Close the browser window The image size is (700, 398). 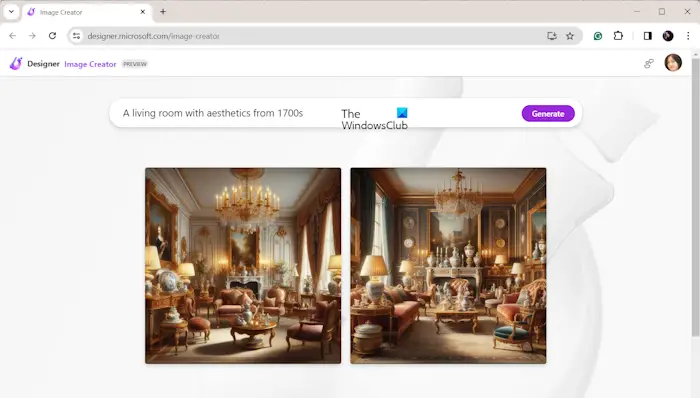coord(688,12)
